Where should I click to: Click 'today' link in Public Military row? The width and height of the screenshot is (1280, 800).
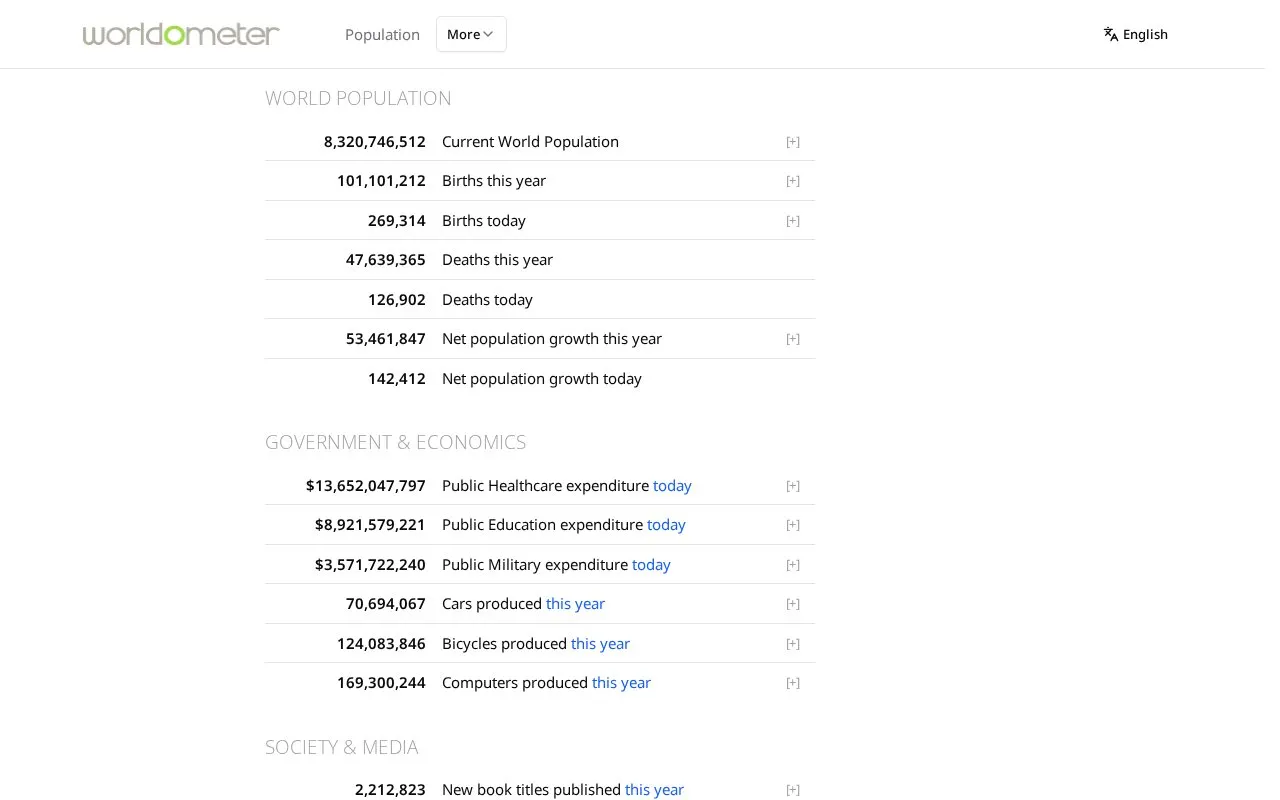point(651,565)
